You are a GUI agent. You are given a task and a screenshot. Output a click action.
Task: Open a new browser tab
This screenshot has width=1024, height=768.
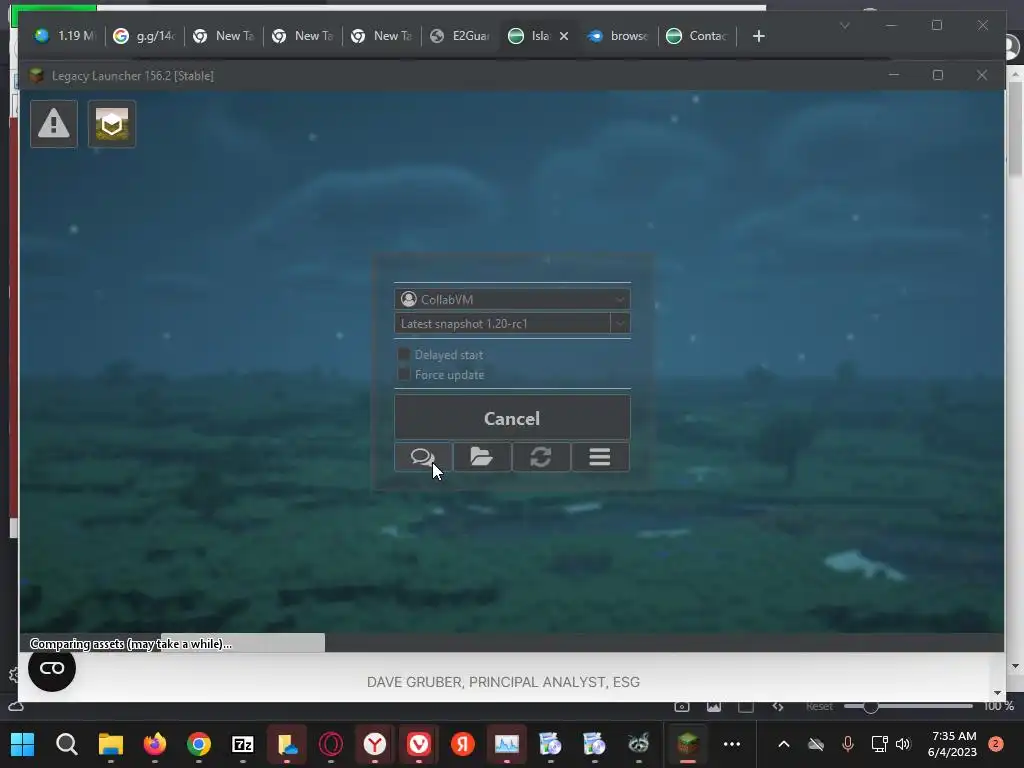(758, 36)
